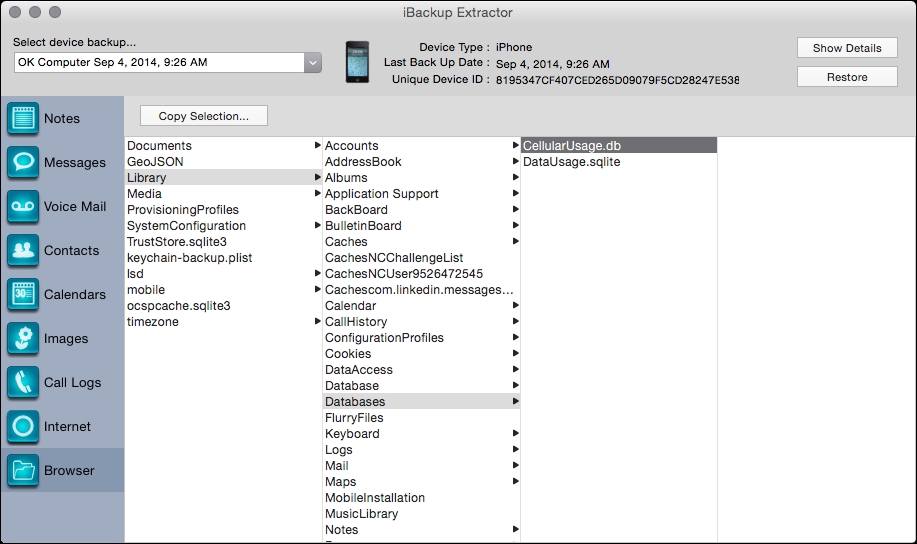Select the DataAccess folder
Image resolution: width=917 pixels, height=544 pixels.
tap(358, 370)
